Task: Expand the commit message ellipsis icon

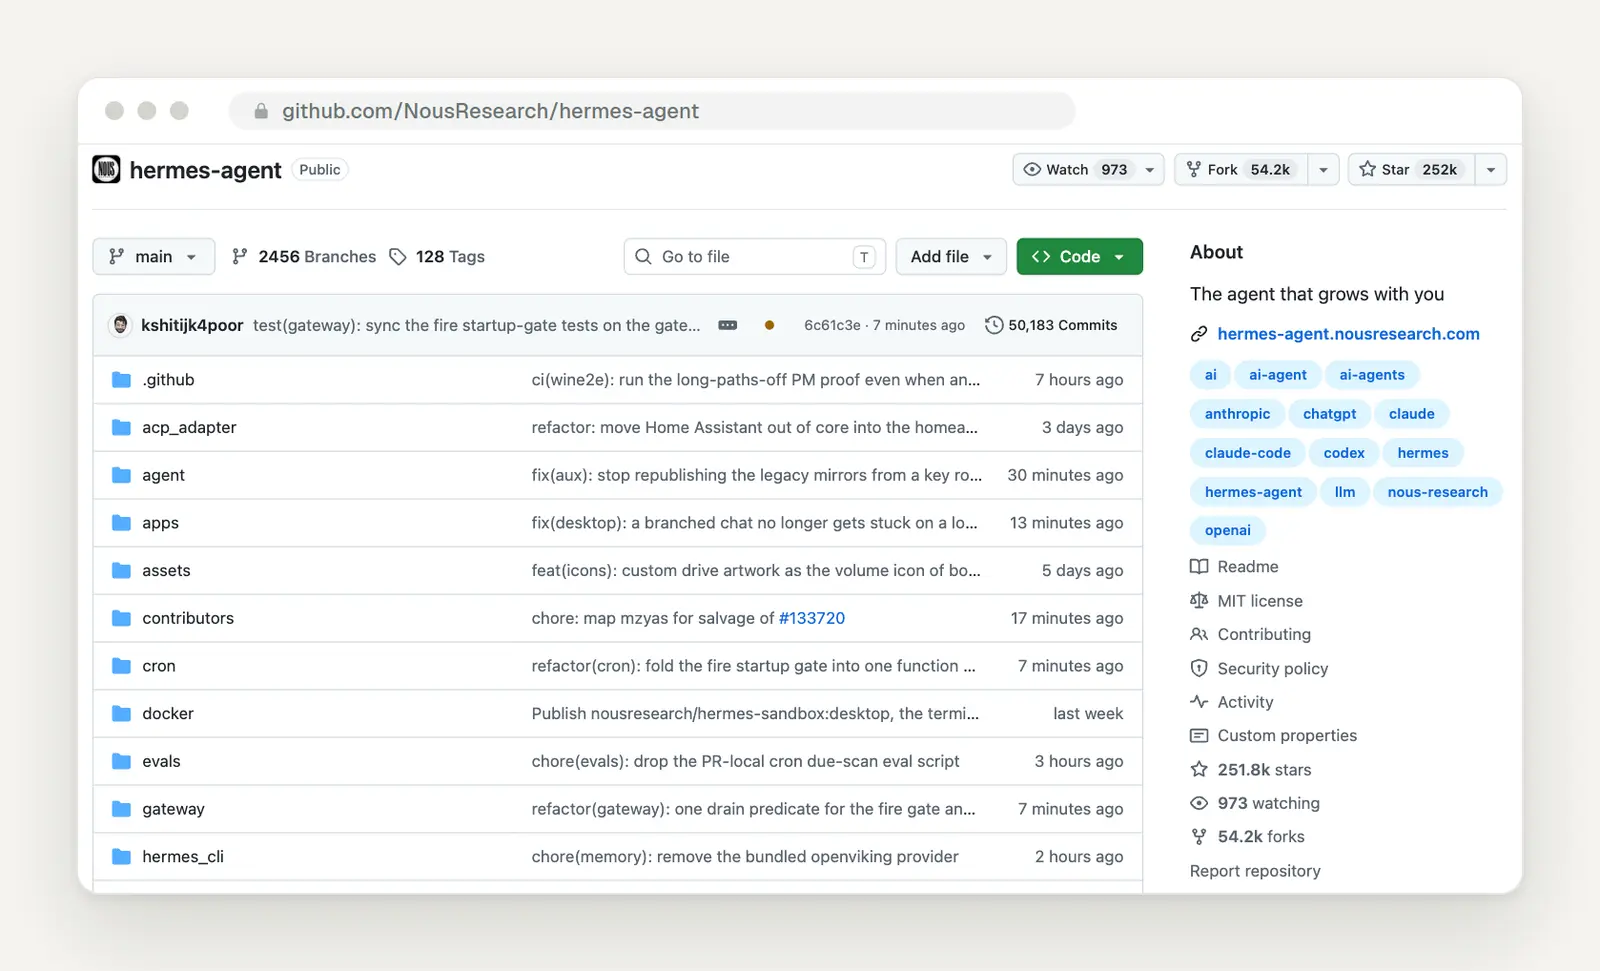Action: pyautogui.click(x=728, y=325)
